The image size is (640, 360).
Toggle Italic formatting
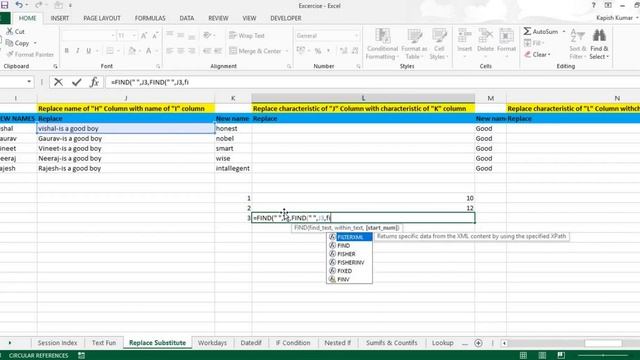[x=77, y=51]
